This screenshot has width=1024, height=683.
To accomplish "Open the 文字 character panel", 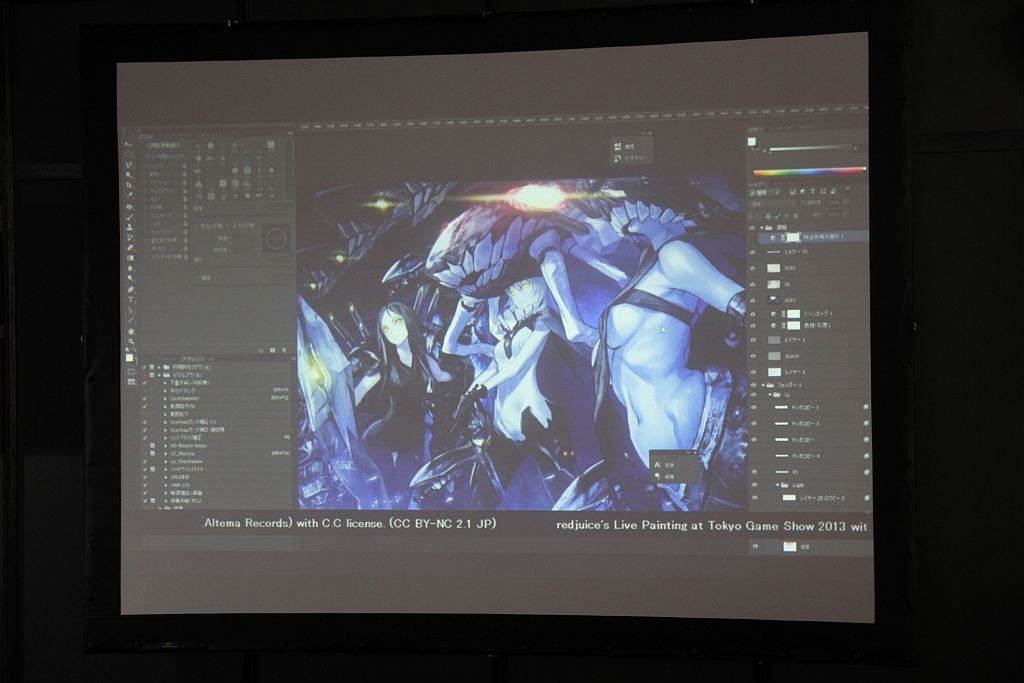I will pyautogui.click(x=666, y=465).
